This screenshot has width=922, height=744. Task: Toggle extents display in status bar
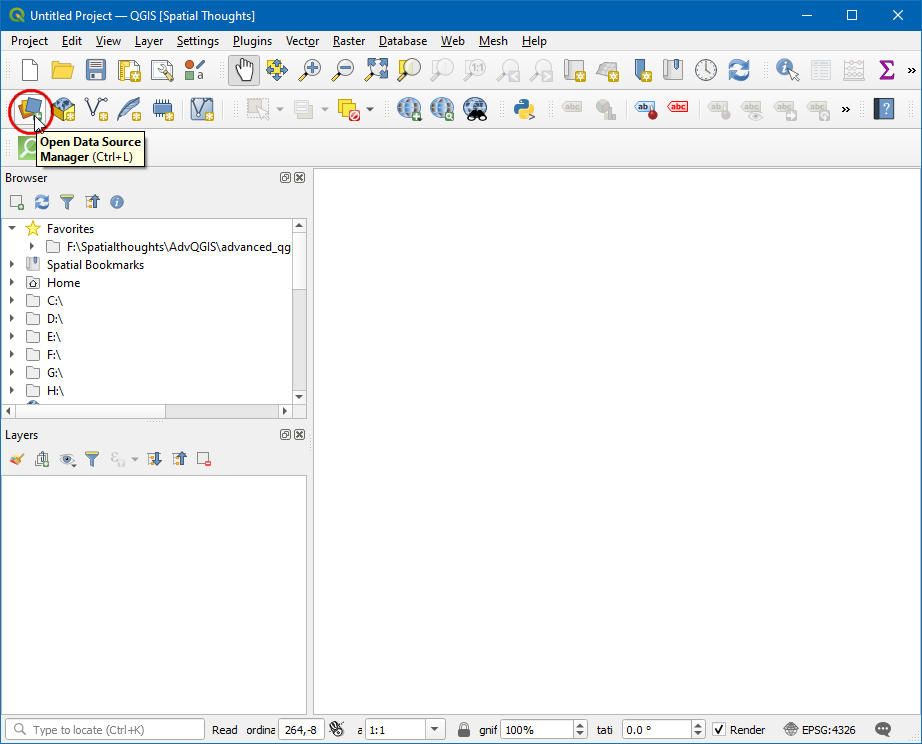pos(337,730)
